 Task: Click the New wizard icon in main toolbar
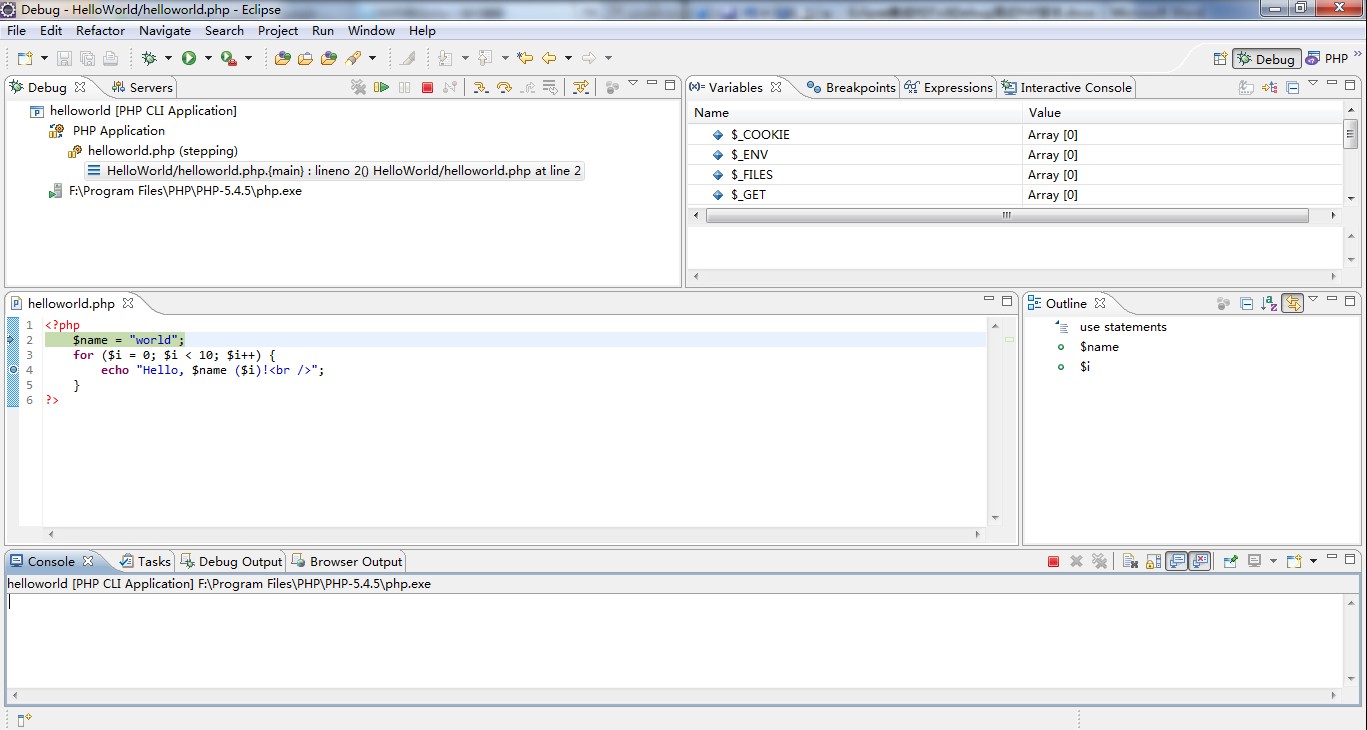(x=25, y=59)
